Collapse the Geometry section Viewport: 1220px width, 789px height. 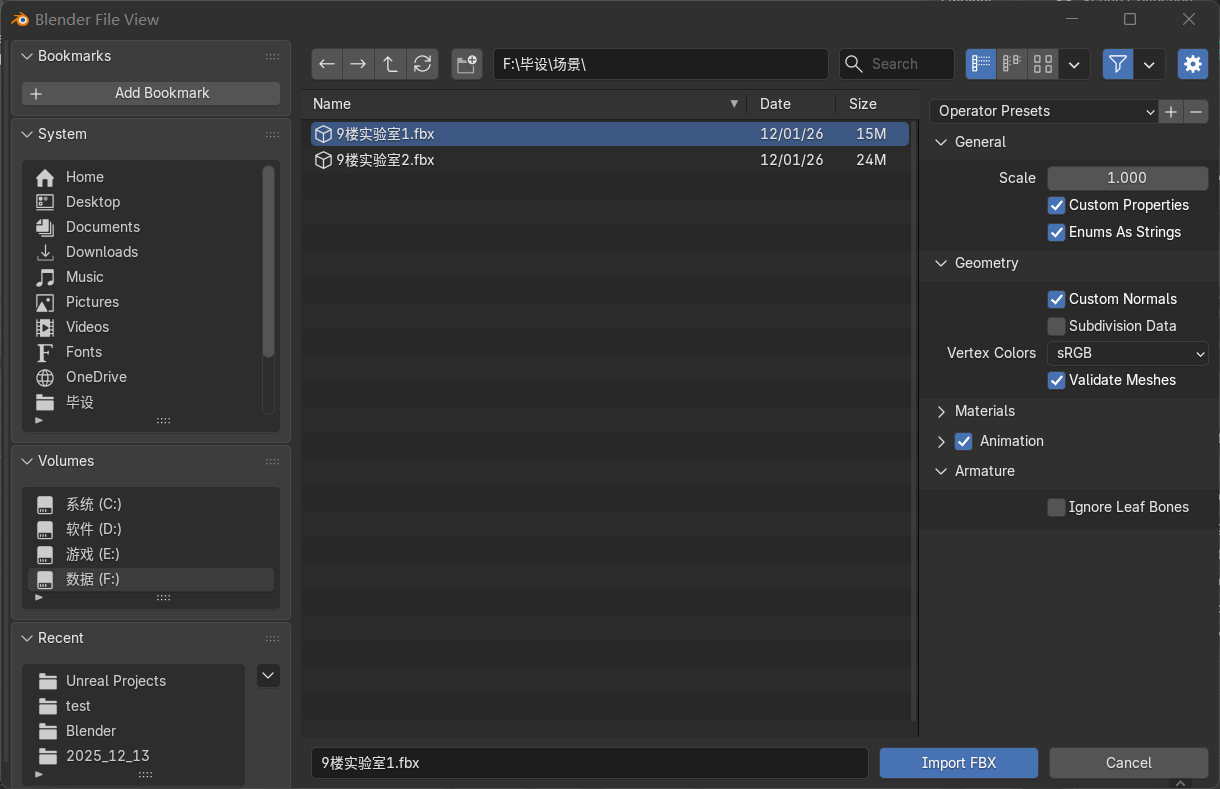941,263
